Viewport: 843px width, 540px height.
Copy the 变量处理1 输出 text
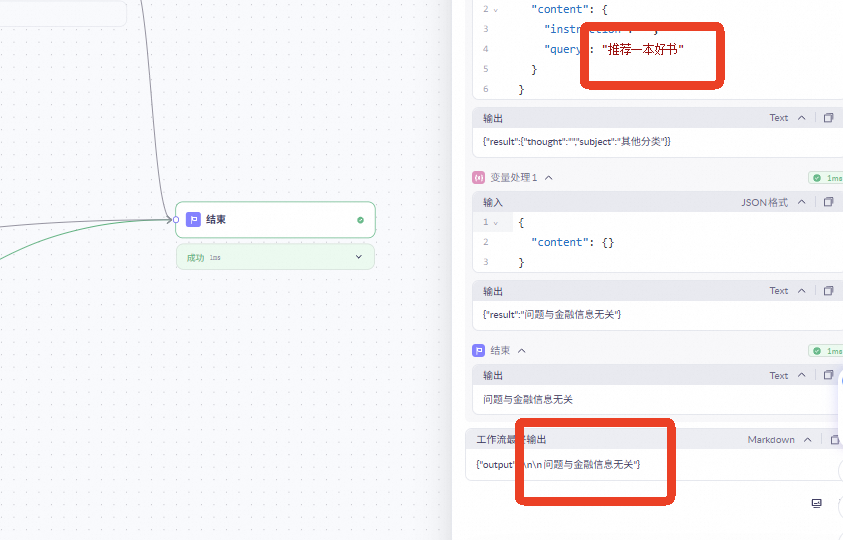pyautogui.click(x=828, y=290)
